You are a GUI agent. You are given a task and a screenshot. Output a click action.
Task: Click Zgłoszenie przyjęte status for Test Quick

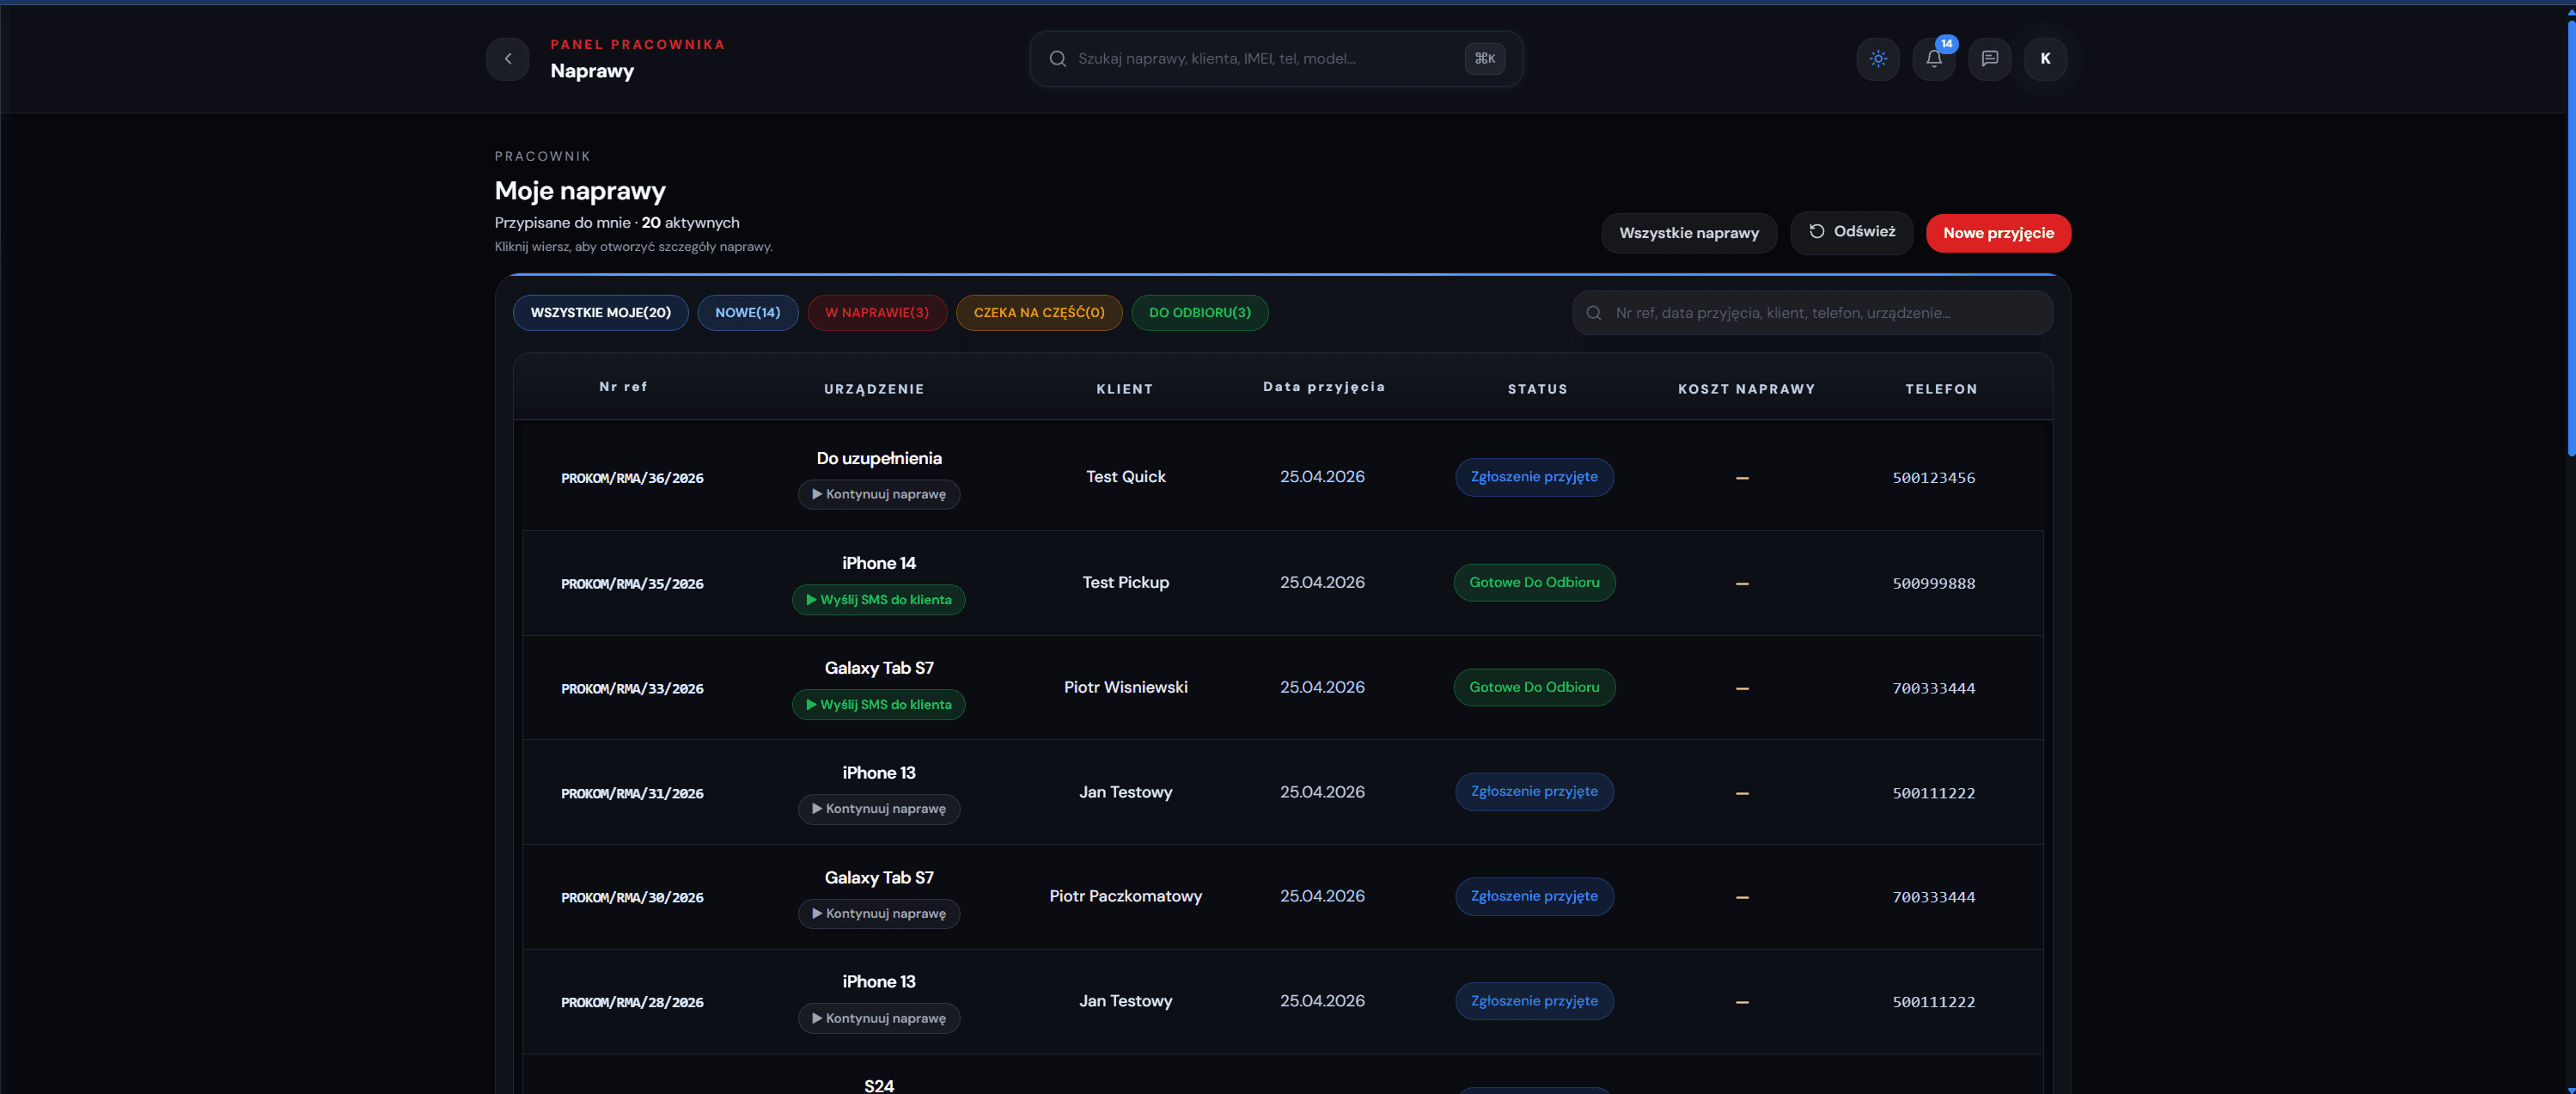click(1534, 477)
